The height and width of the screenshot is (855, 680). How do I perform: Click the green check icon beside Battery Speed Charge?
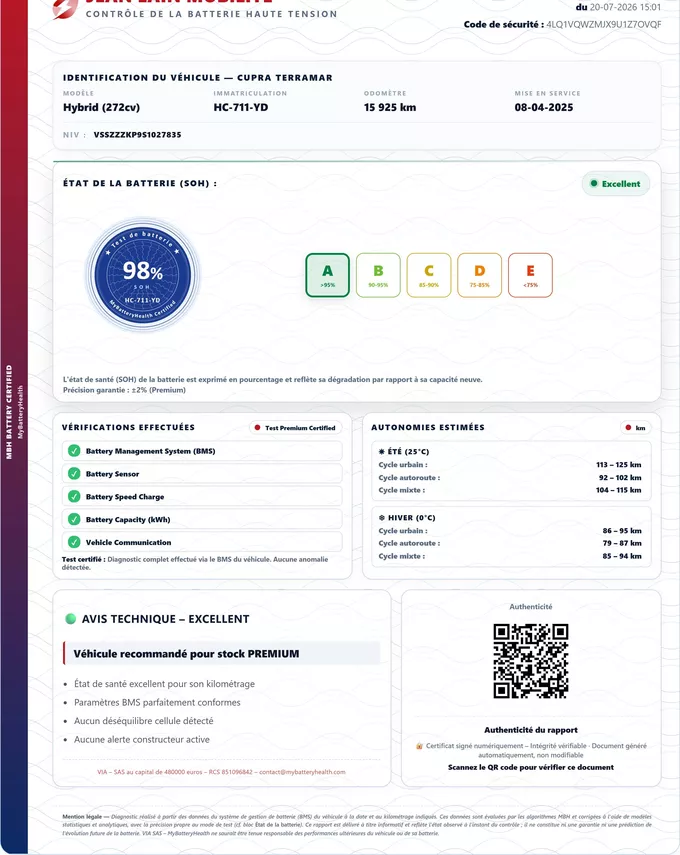tap(74, 497)
